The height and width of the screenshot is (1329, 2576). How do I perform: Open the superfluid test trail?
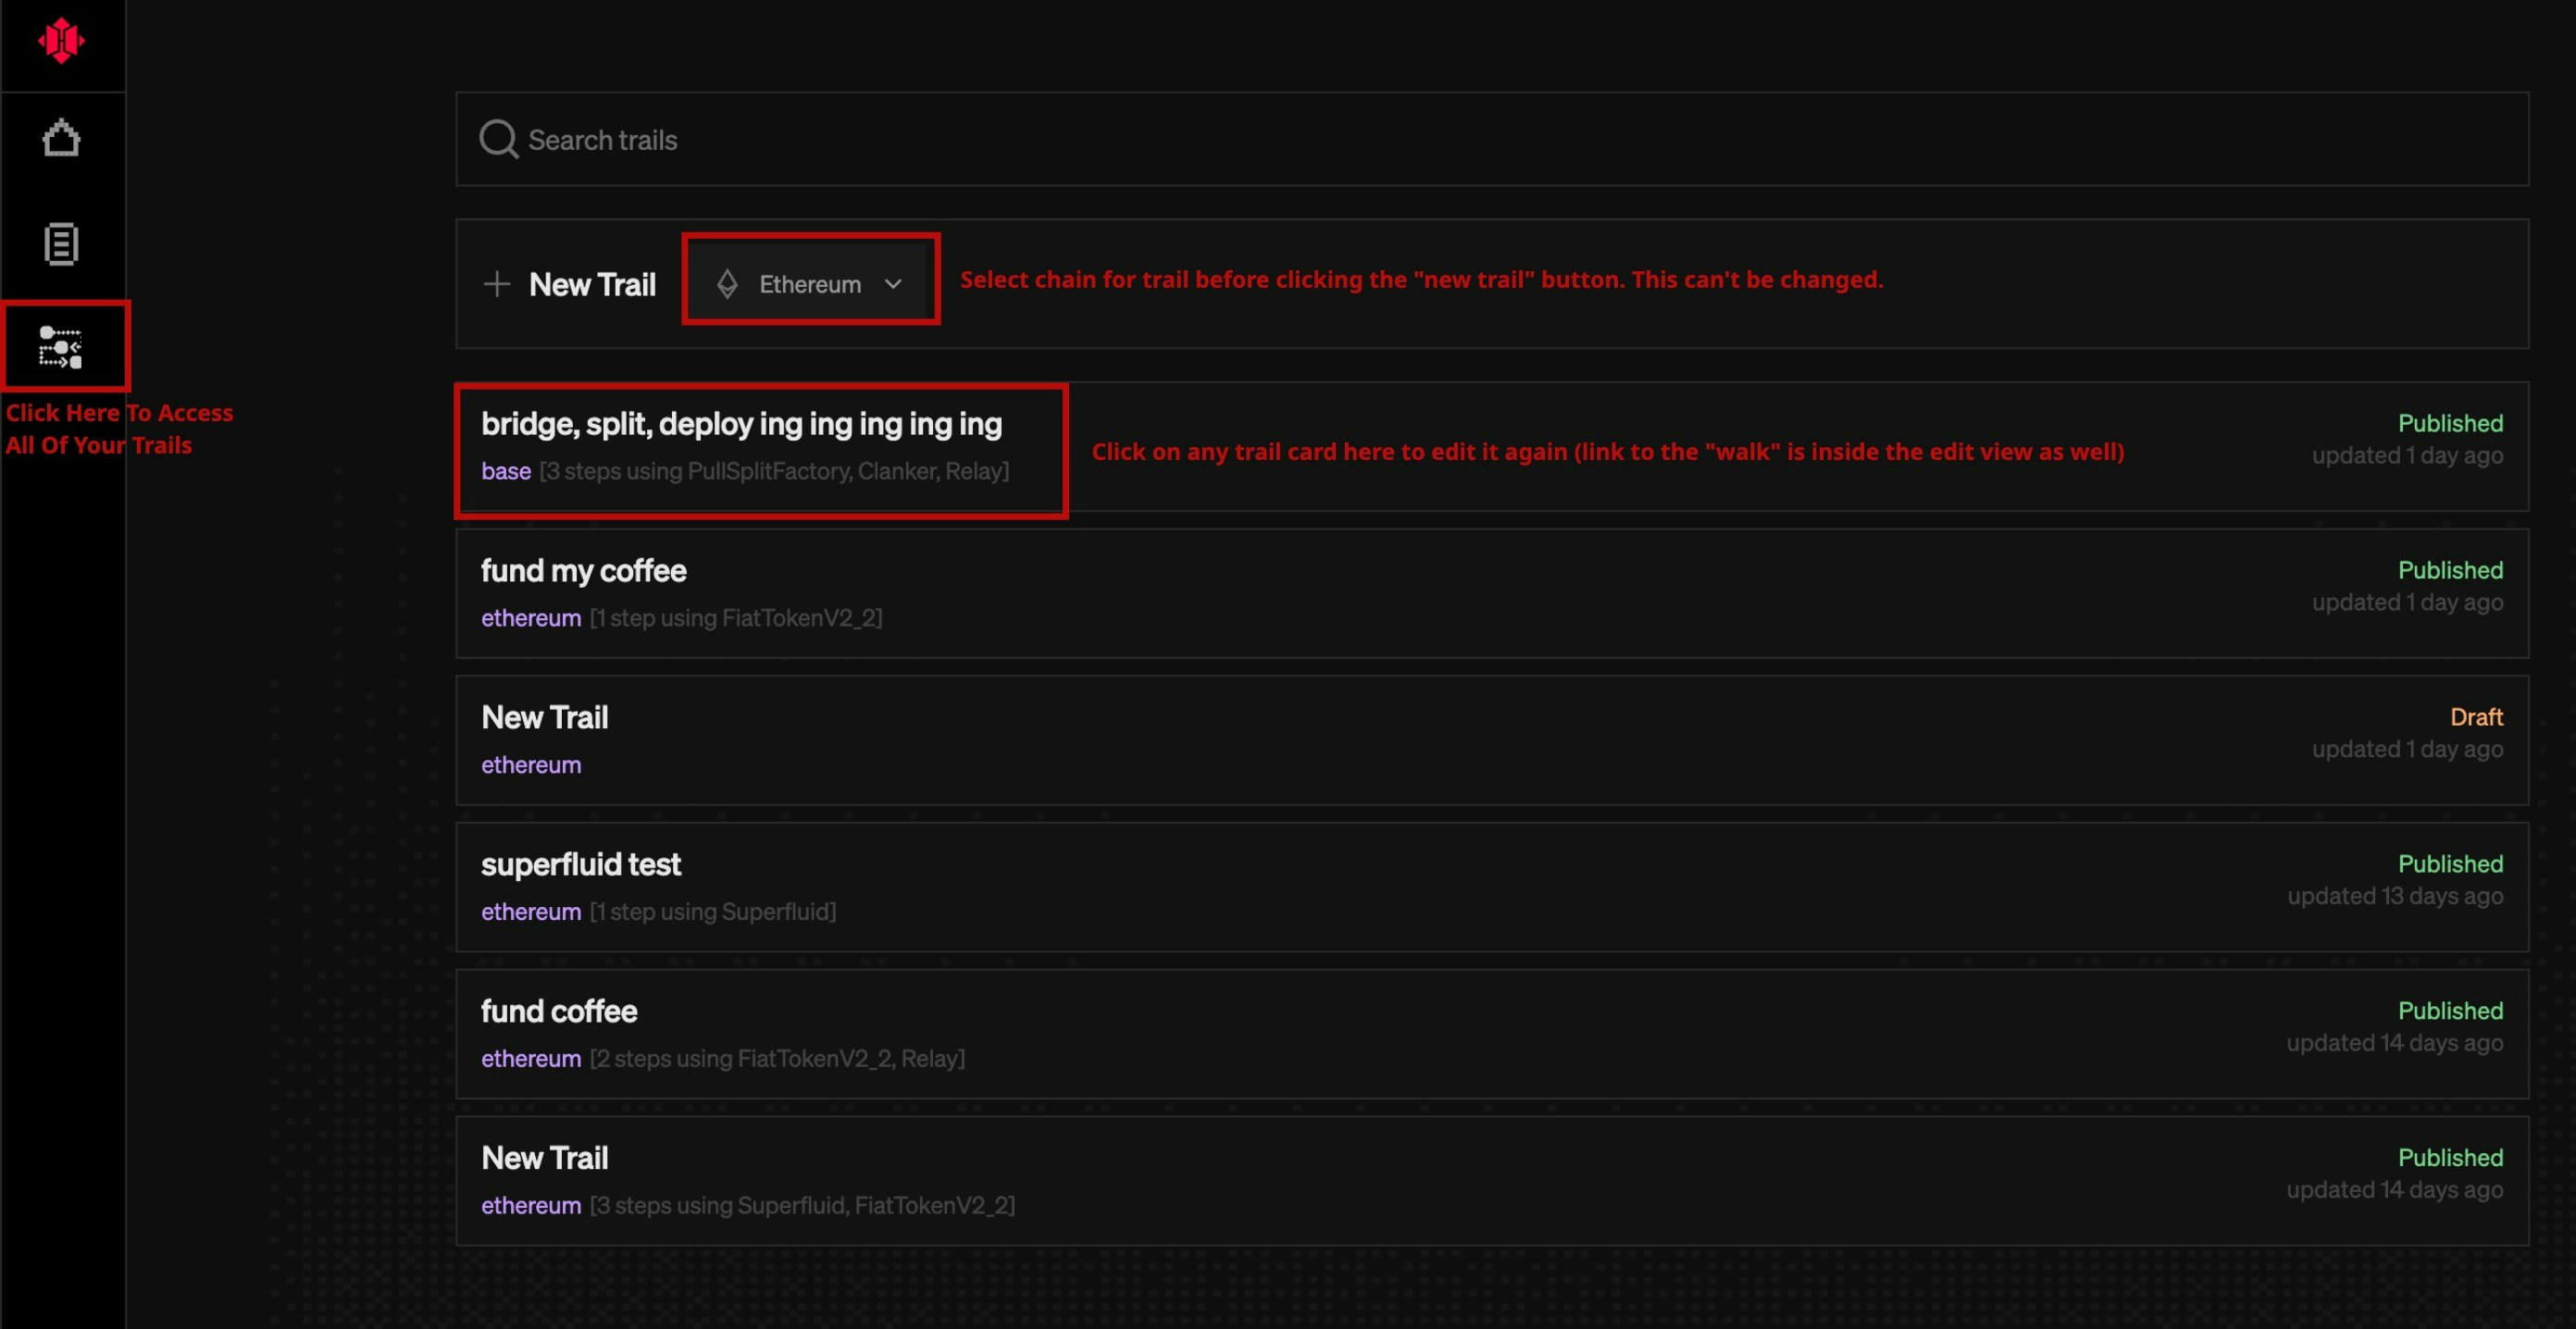(x=581, y=865)
